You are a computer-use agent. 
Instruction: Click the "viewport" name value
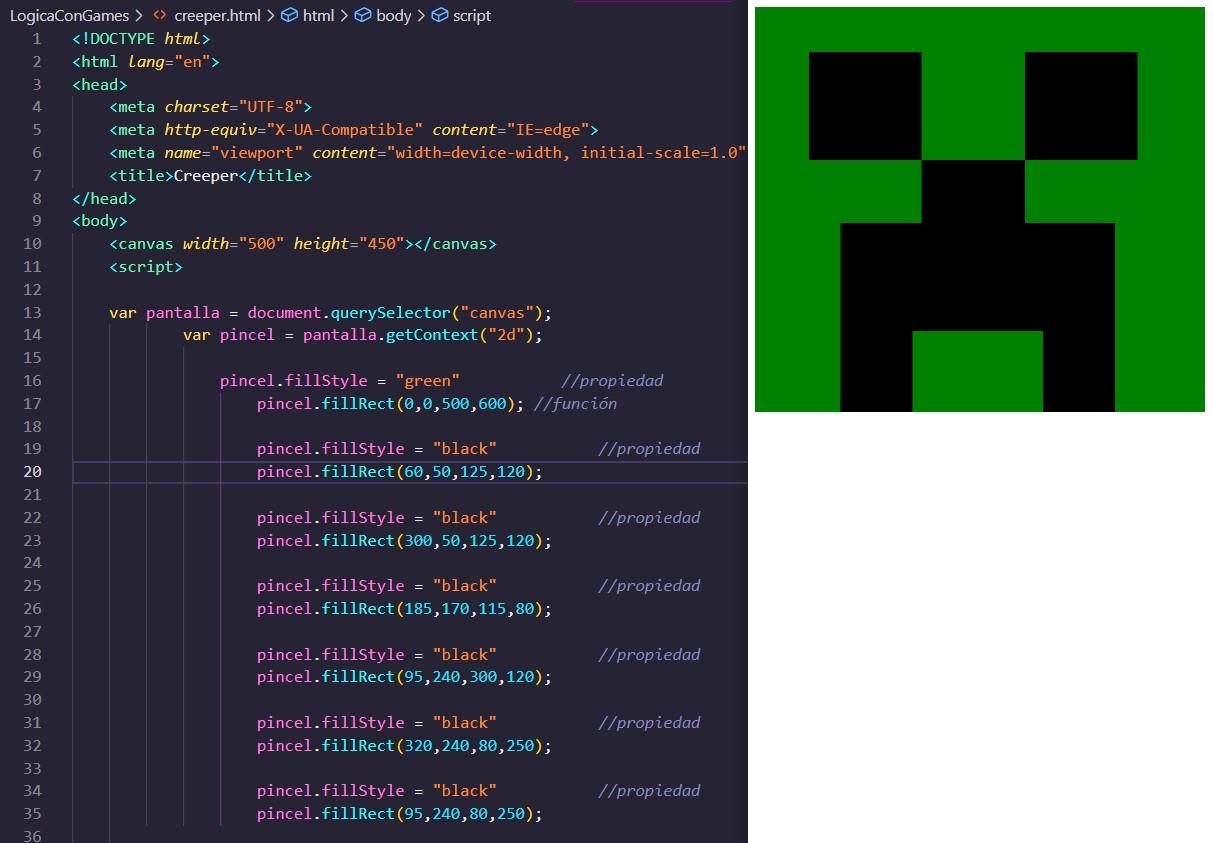coord(256,153)
